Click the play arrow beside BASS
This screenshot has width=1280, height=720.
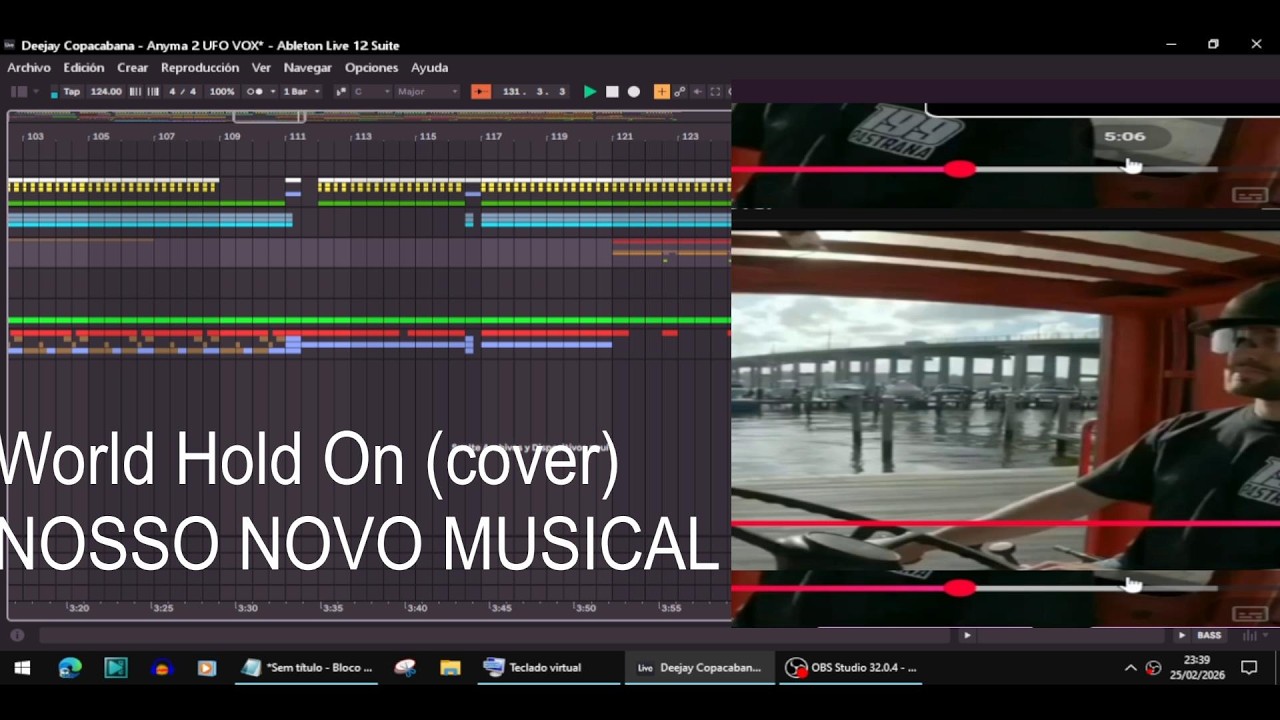click(x=1182, y=635)
